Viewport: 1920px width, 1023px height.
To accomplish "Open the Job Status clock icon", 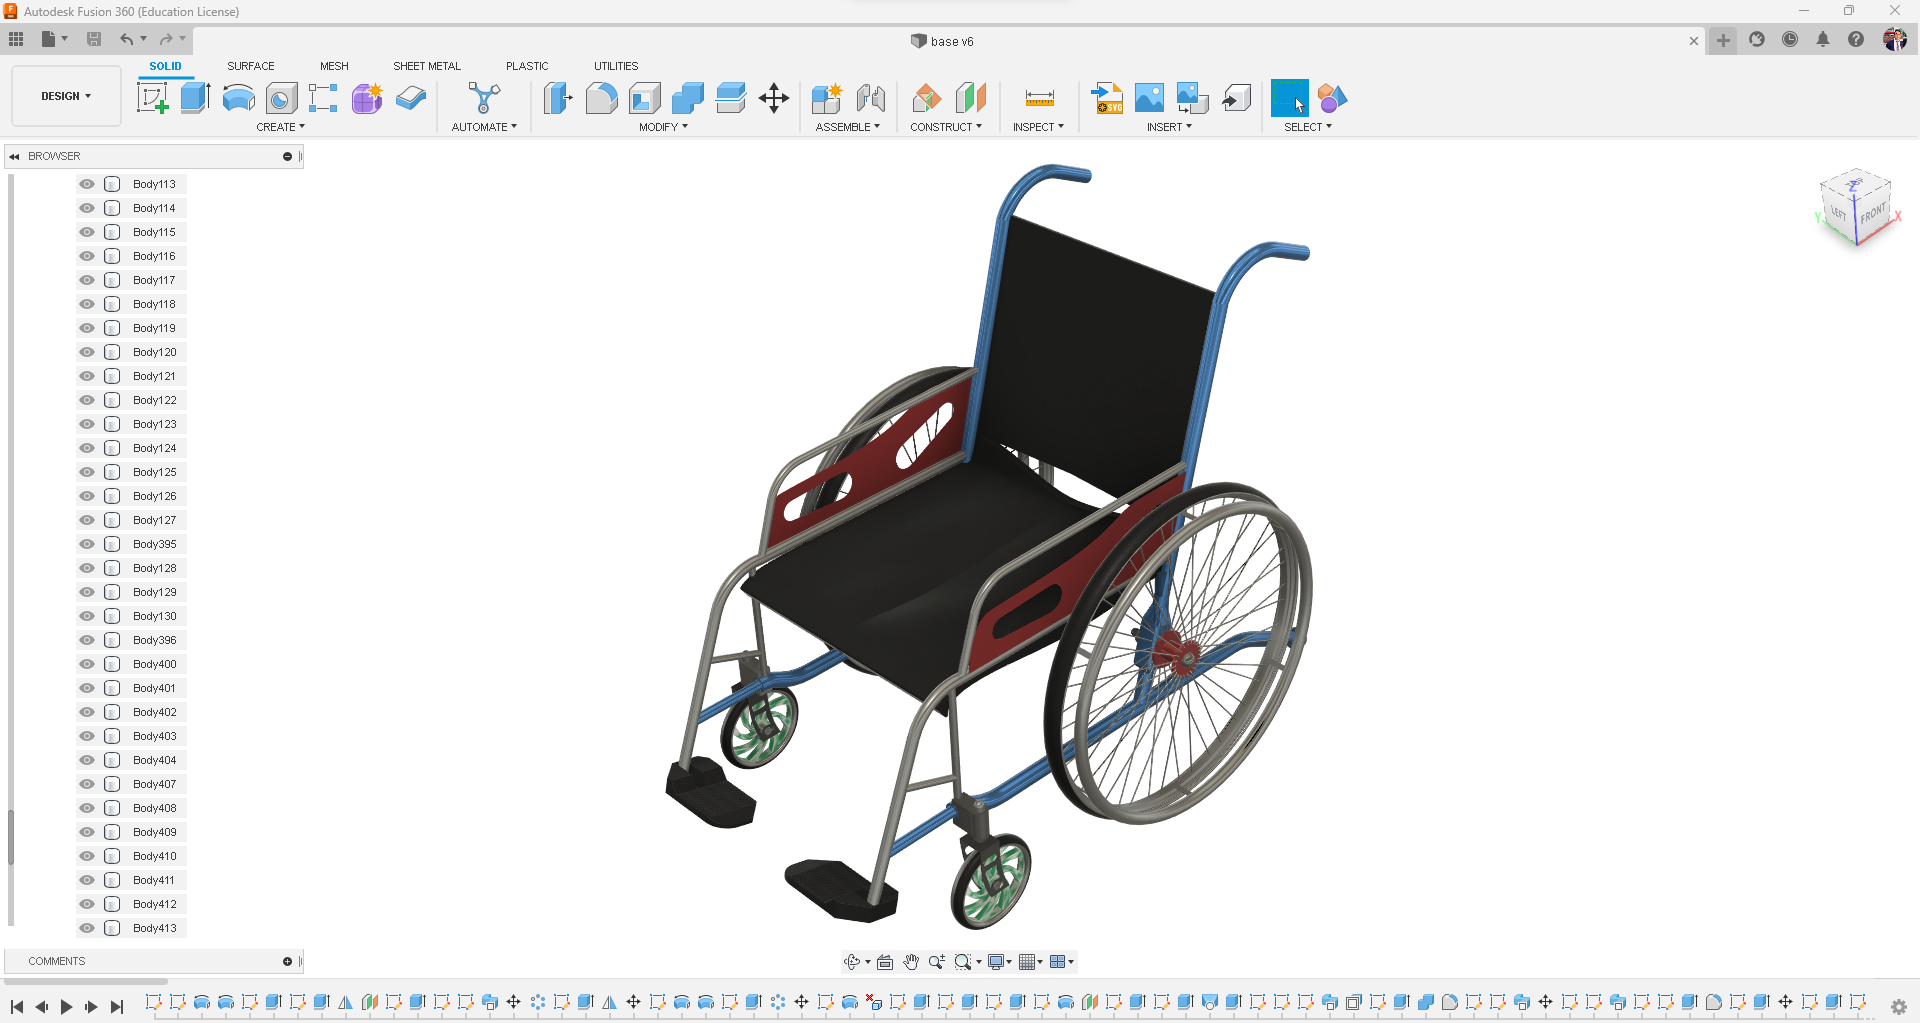I will tap(1790, 40).
